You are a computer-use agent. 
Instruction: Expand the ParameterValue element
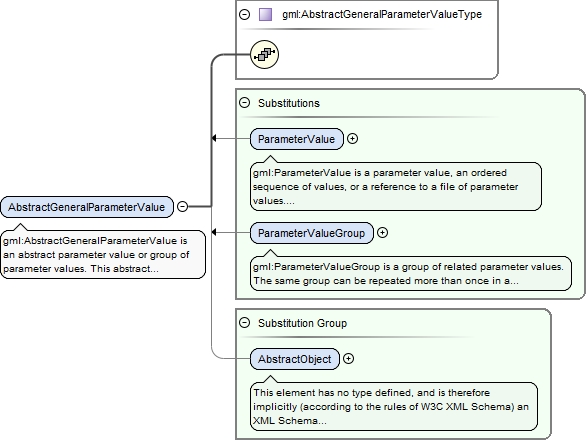pos(352,139)
